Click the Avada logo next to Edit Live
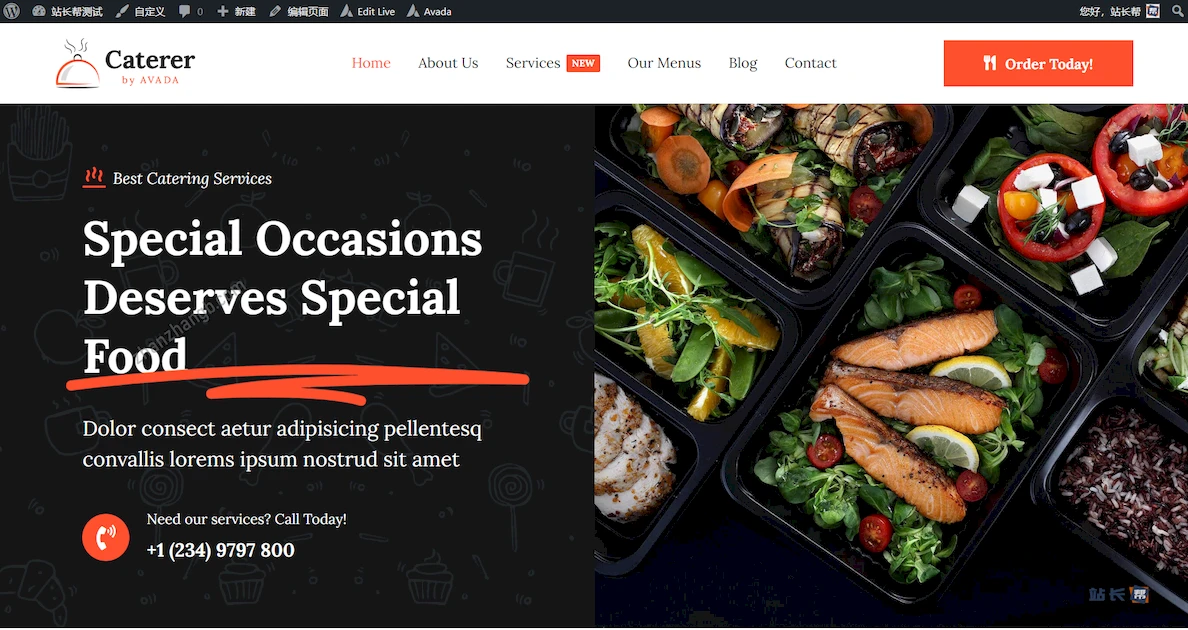 [x=346, y=11]
